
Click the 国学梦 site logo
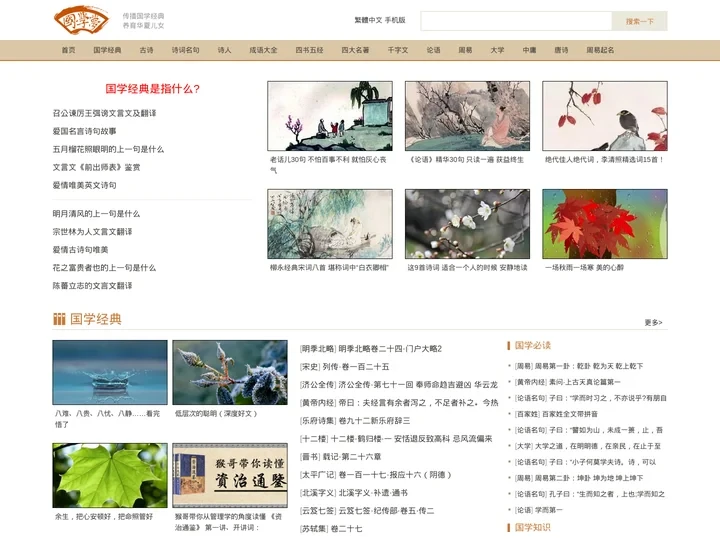tap(81, 20)
